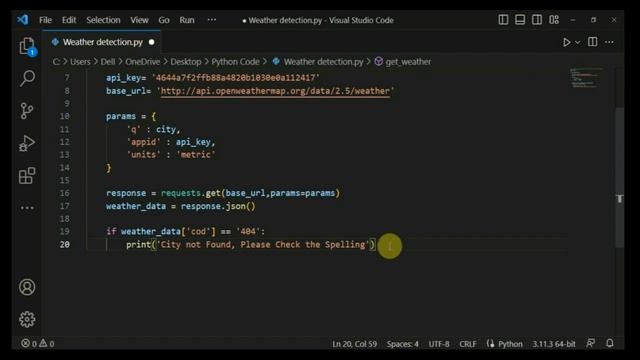This screenshot has height=360, width=640.
Task: Click the api_key string value
Action: tap(236, 78)
